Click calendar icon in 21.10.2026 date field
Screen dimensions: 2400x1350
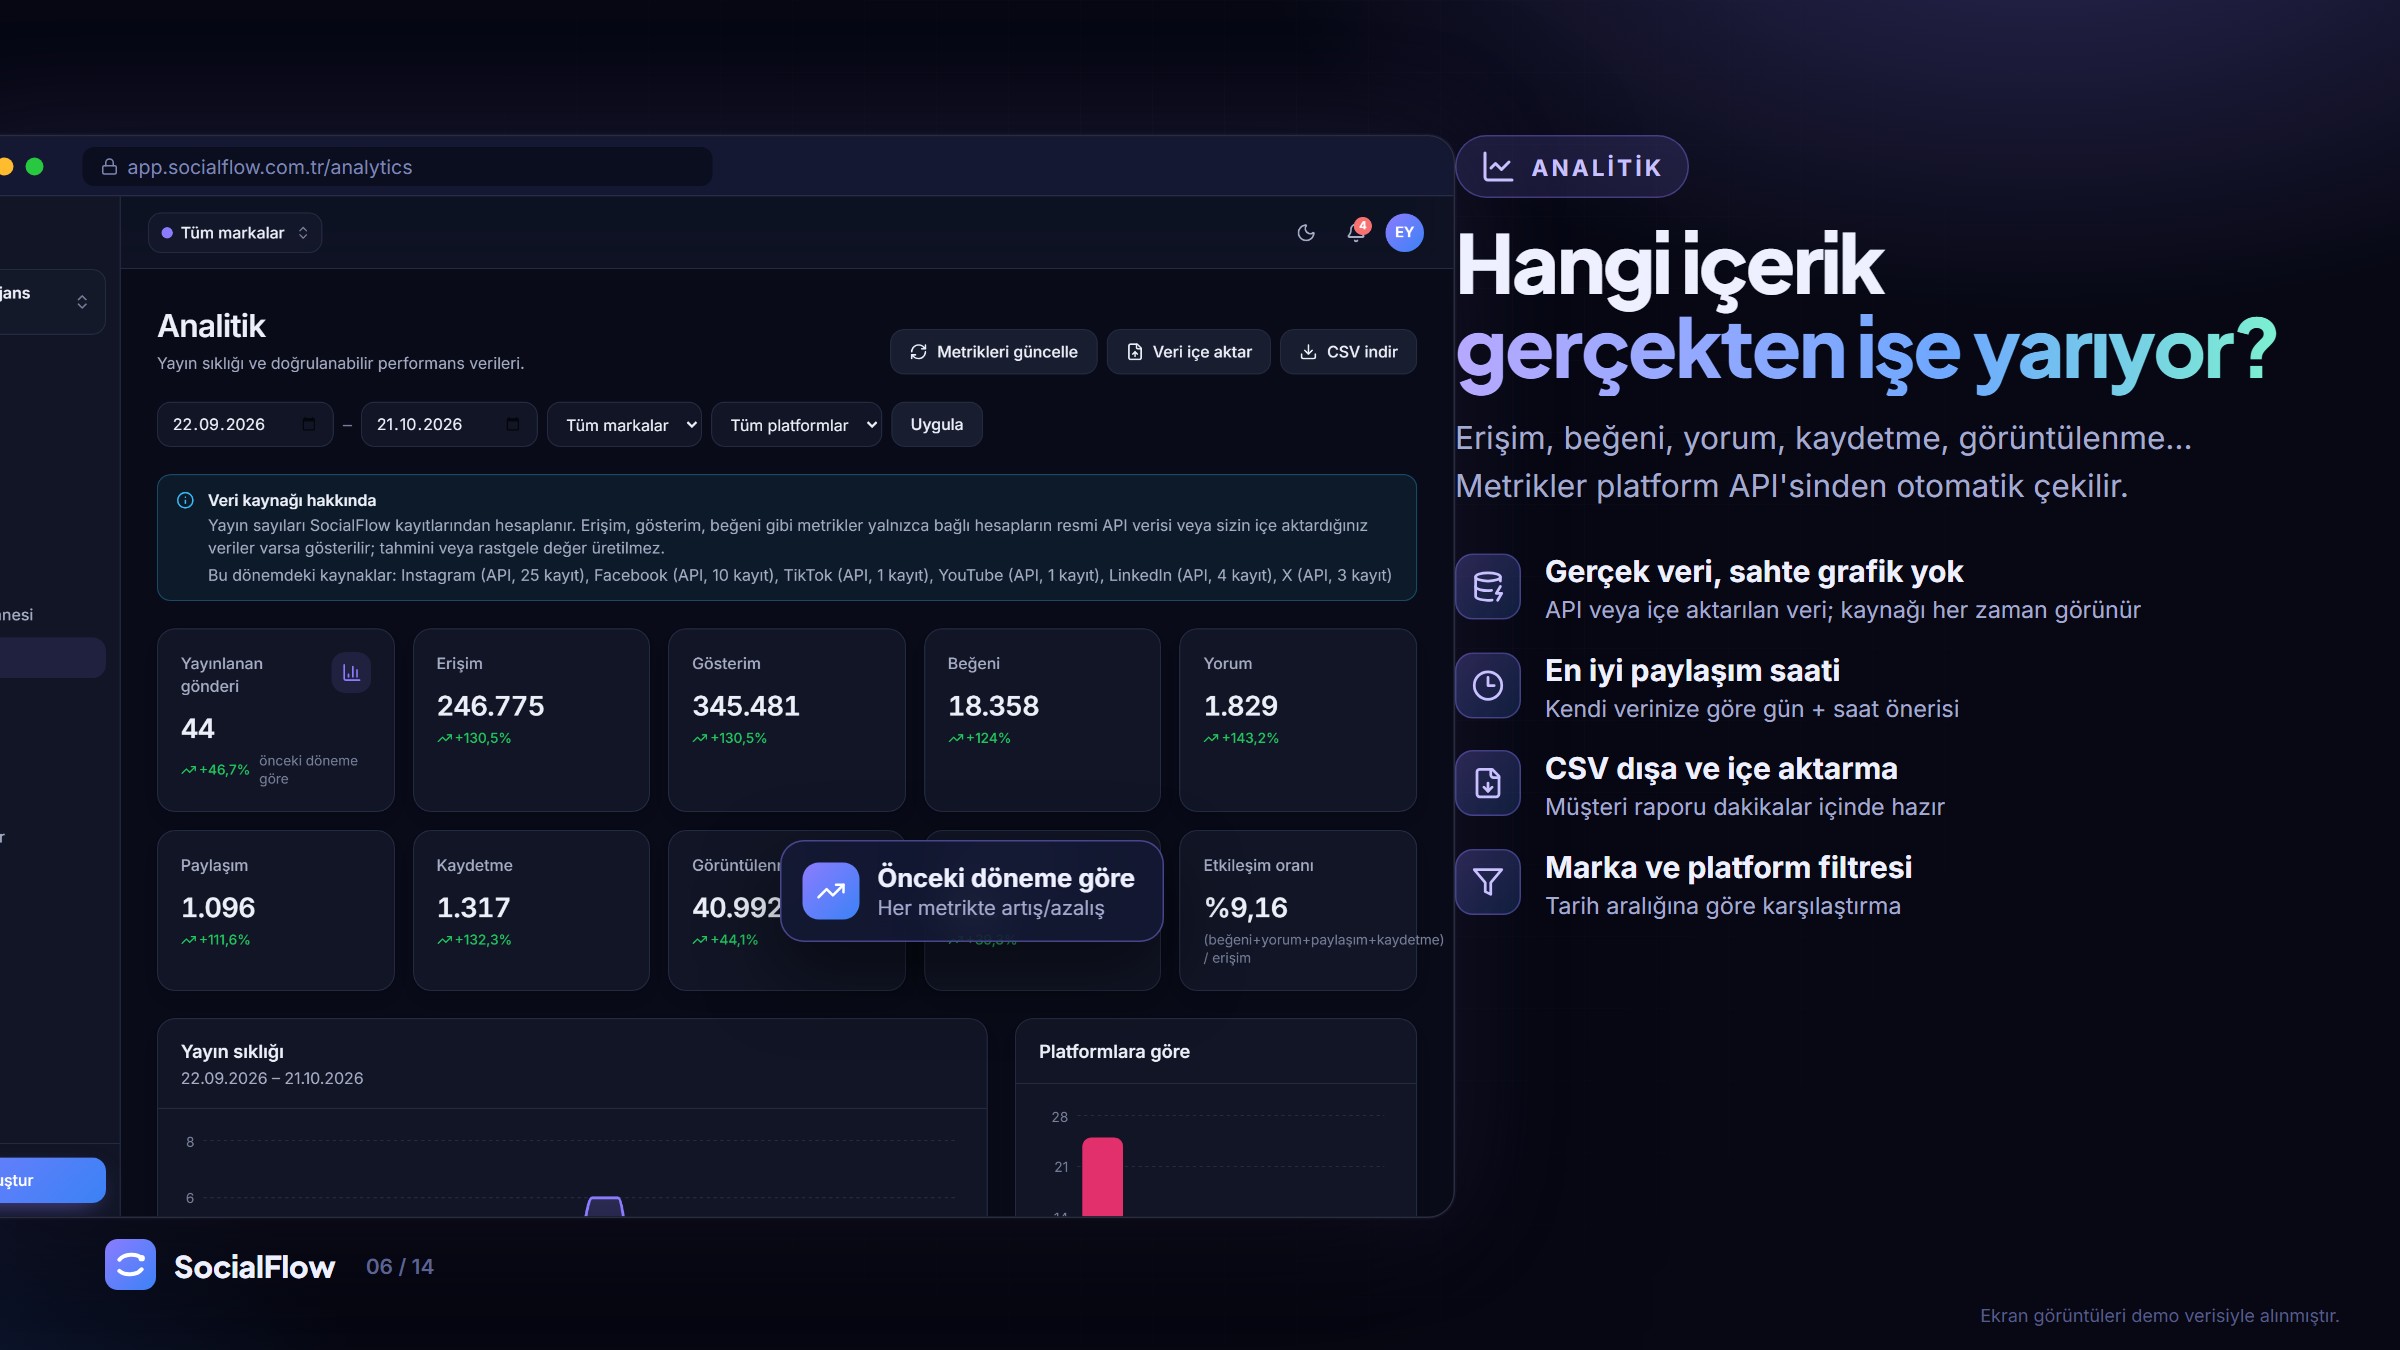(513, 425)
